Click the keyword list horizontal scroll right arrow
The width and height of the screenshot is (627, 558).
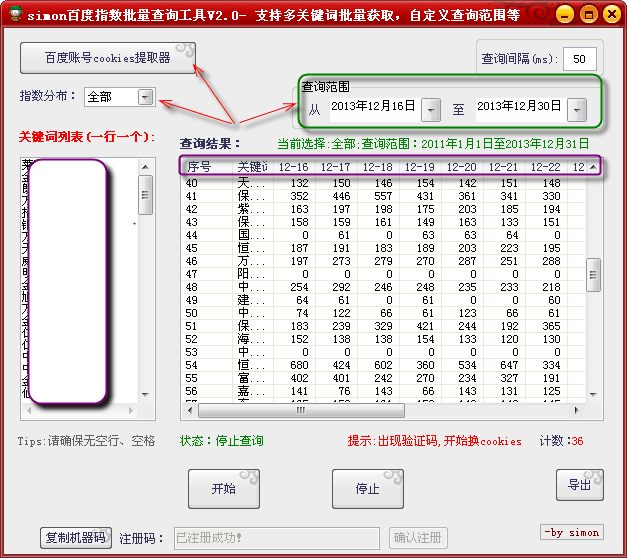pos(131,410)
